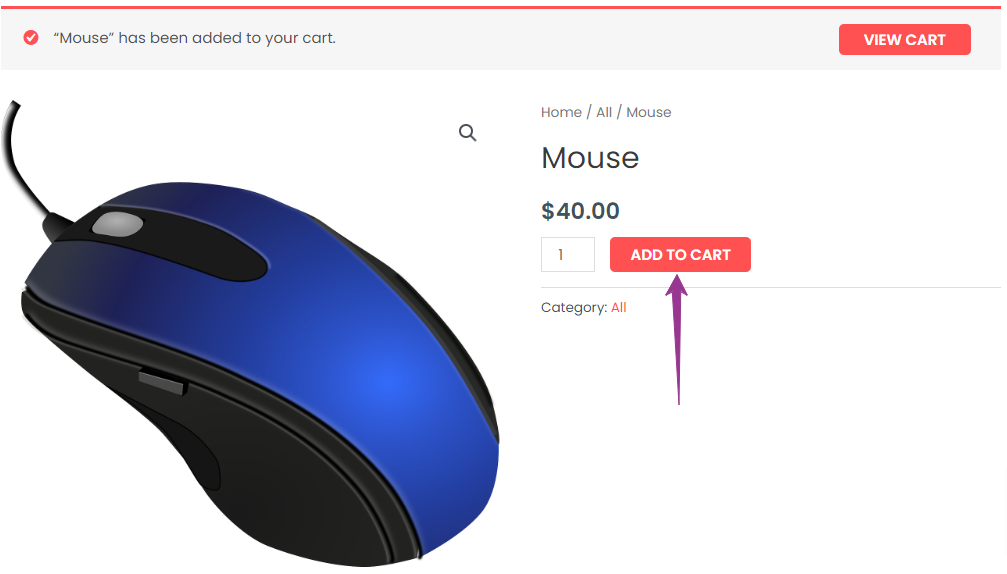This screenshot has width=1007, height=574.
Task: Click the red checkmark icon in notification
Action: click(31, 38)
